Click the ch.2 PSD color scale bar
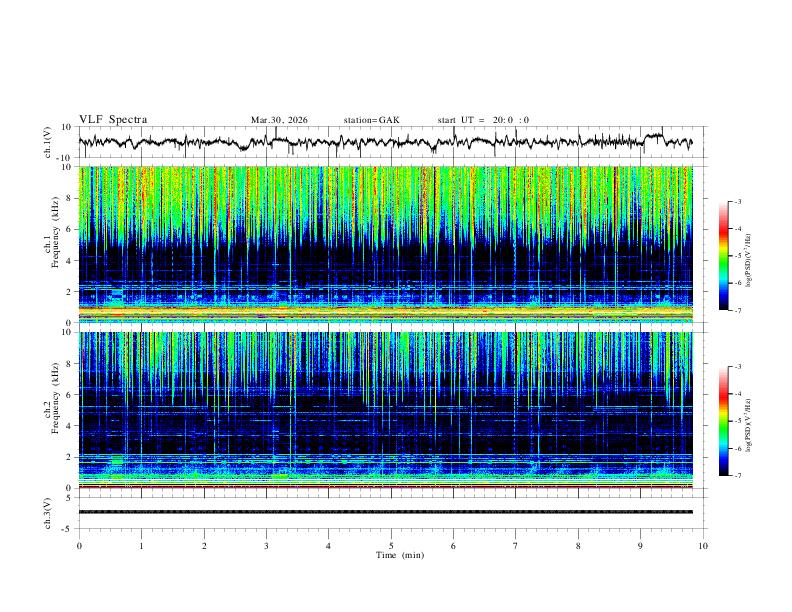The height and width of the screenshot is (612, 792). pyautogui.click(x=723, y=421)
